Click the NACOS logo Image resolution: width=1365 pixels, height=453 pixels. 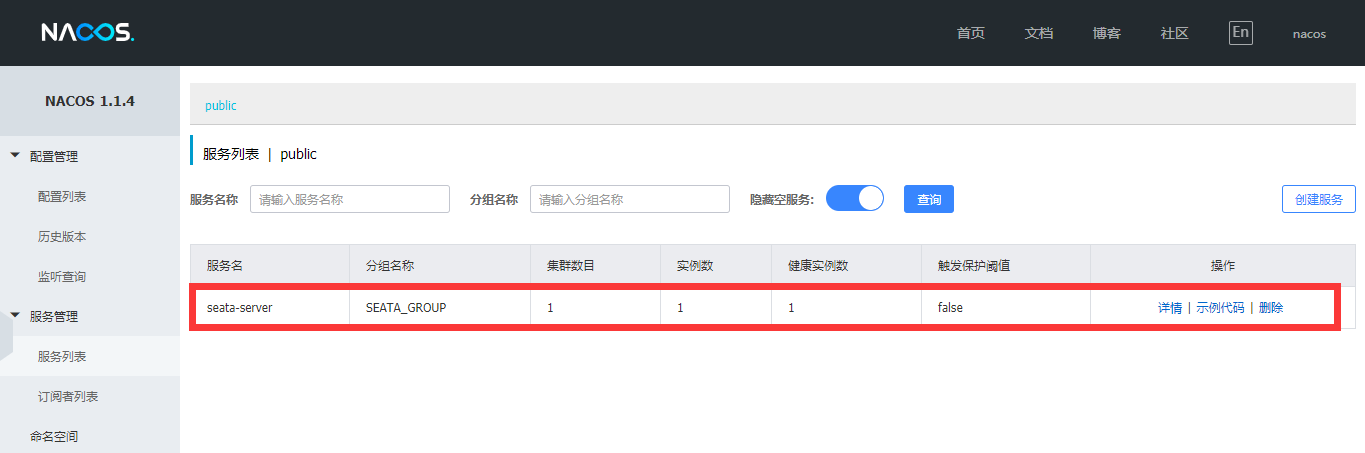point(87,33)
